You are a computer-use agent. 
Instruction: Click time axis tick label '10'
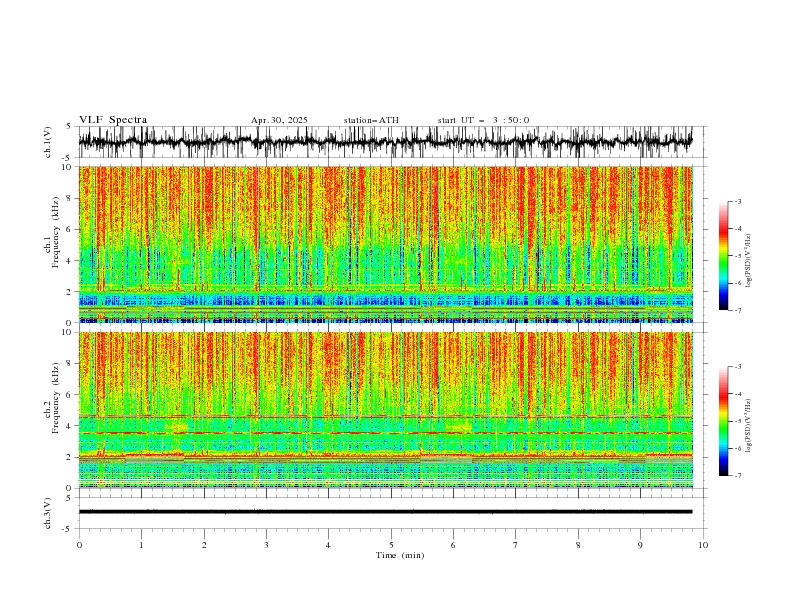point(703,545)
